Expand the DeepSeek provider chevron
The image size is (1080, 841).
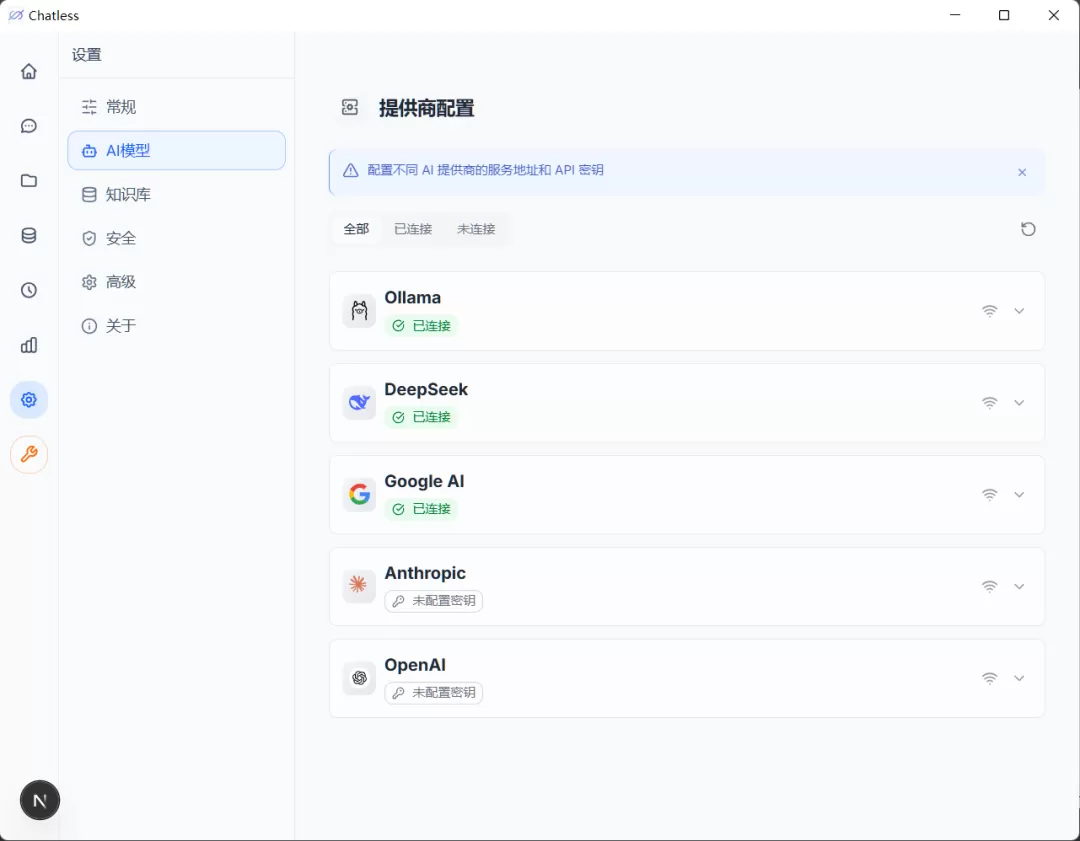[x=1019, y=403]
